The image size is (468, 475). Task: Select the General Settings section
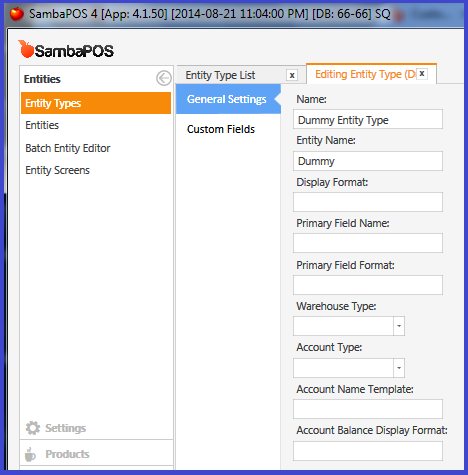227,99
